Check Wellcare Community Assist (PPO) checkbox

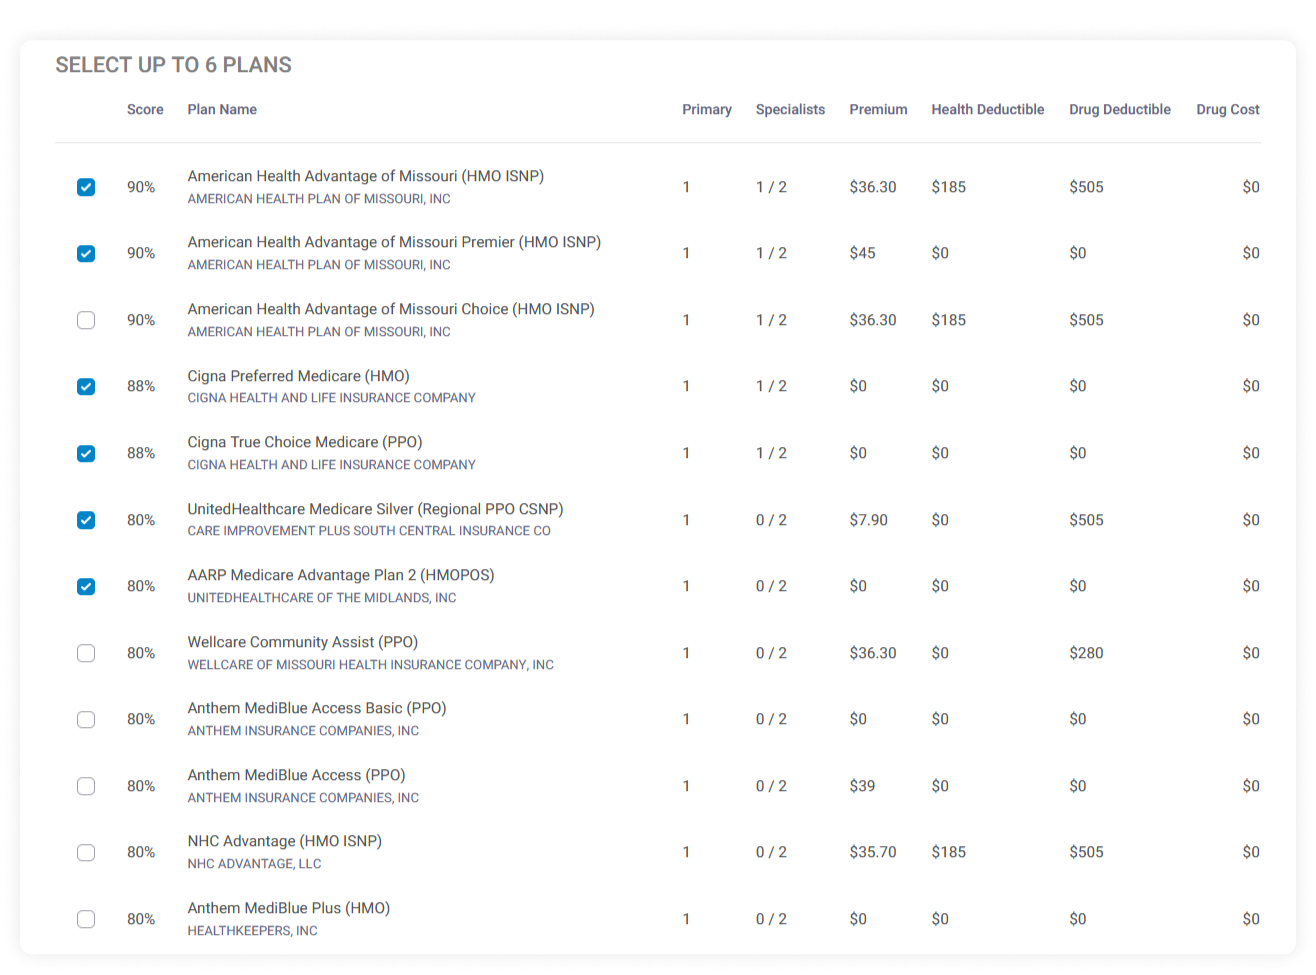click(86, 653)
